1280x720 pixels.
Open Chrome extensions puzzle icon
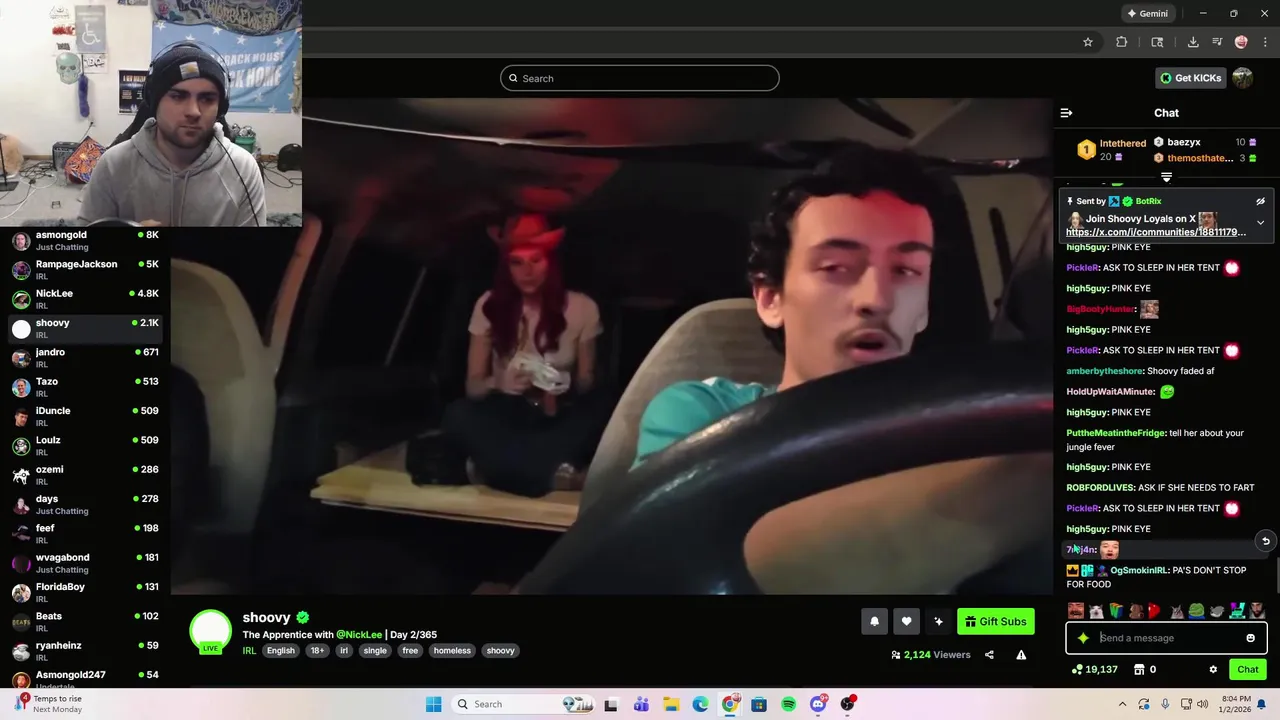pos(1121,42)
